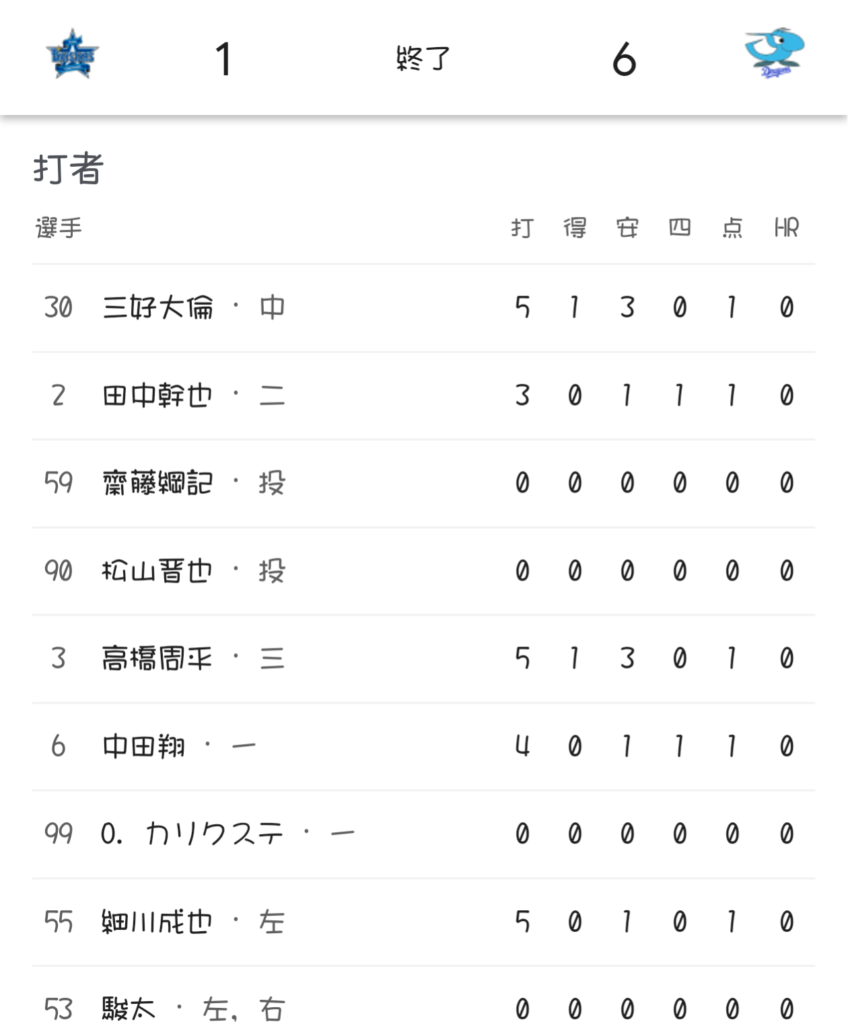Tap the DeNA BayStars team logo
This screenshot has height=1024, width=848.
(x=71, y=56)
